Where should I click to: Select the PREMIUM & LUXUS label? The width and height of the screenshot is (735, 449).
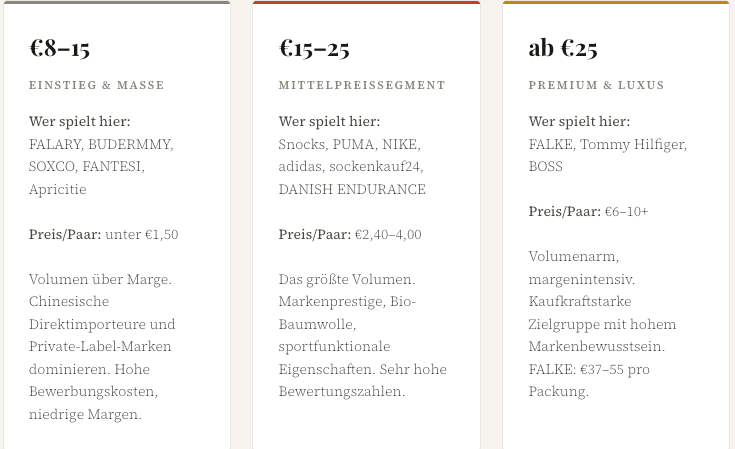tap(596, 85)
